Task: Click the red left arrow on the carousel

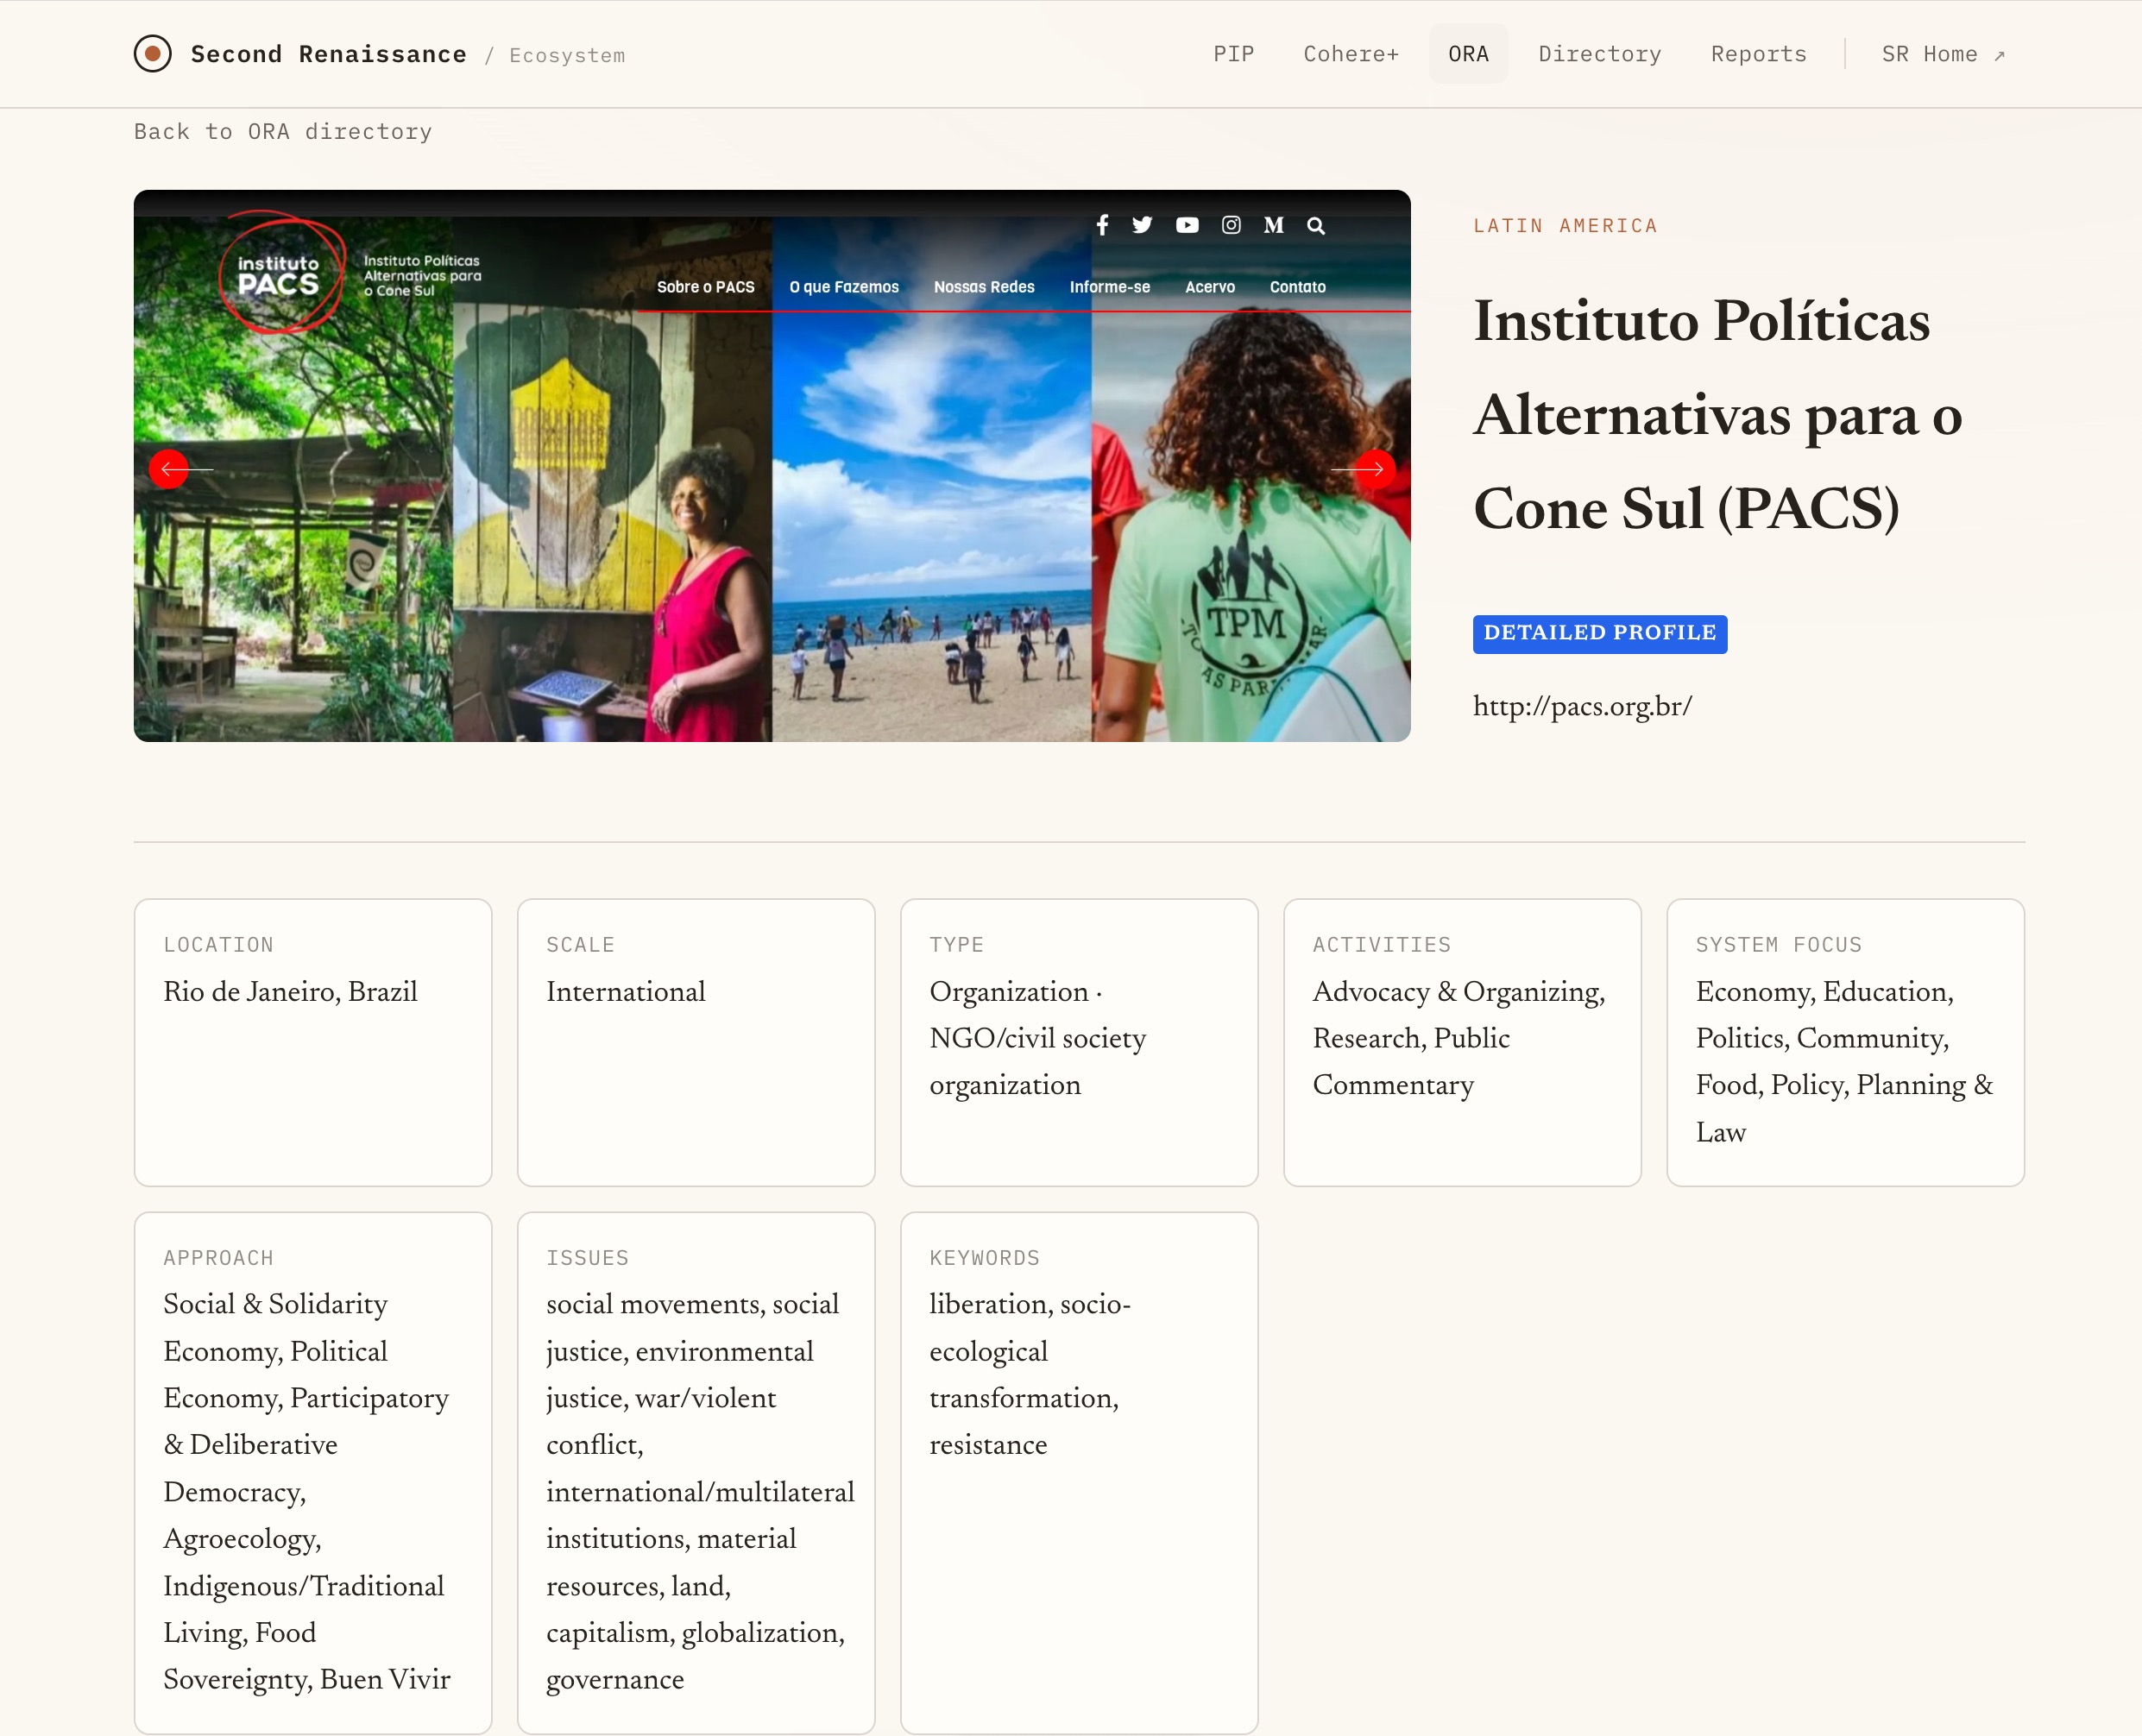Action: click(x=169, y=468)
